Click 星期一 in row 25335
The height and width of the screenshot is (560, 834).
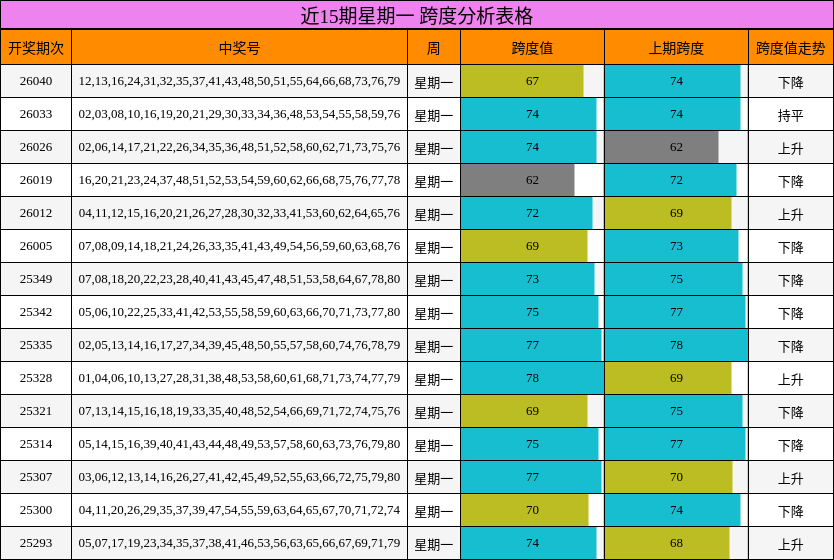(433, 346)
